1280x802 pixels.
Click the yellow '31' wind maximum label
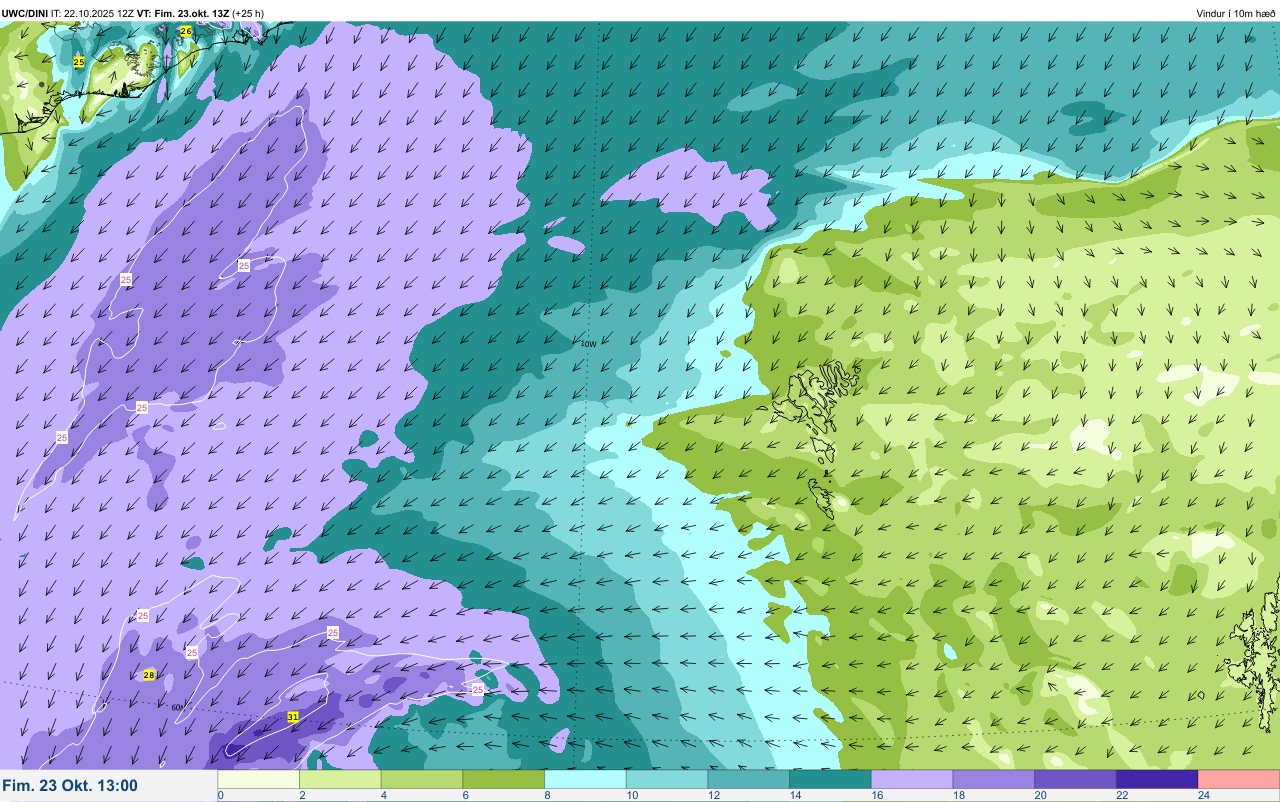(x=293, y=717)
